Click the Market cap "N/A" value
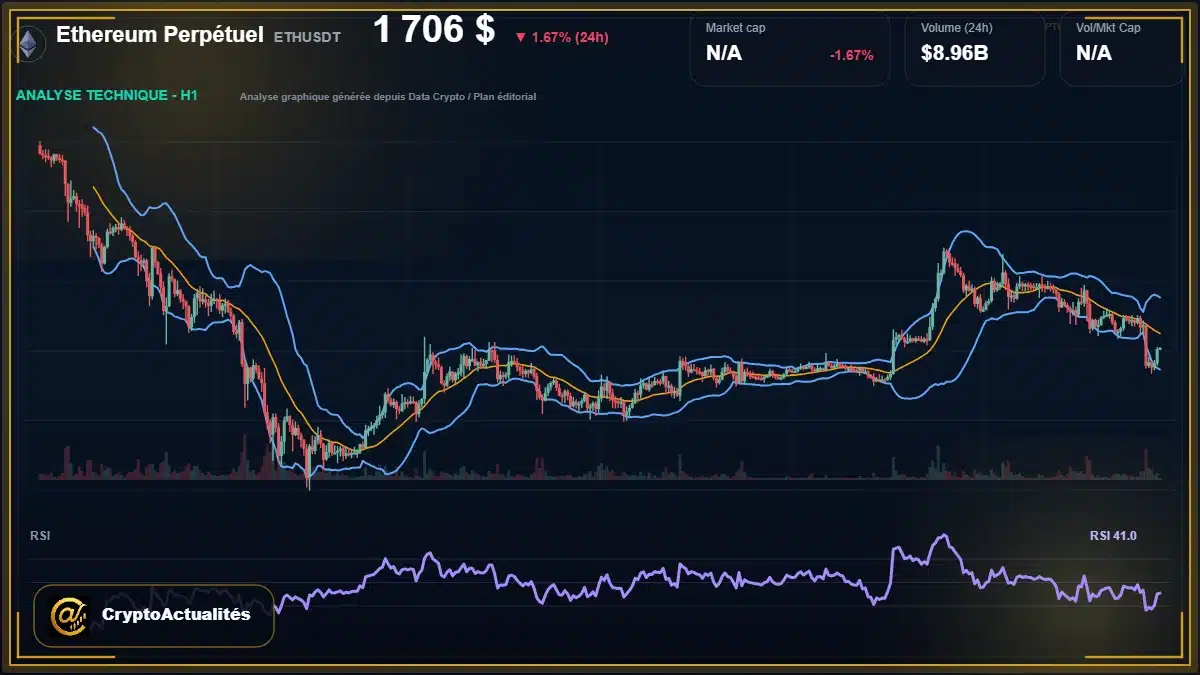The image size is (1200, 675). [x=724, y=54]
